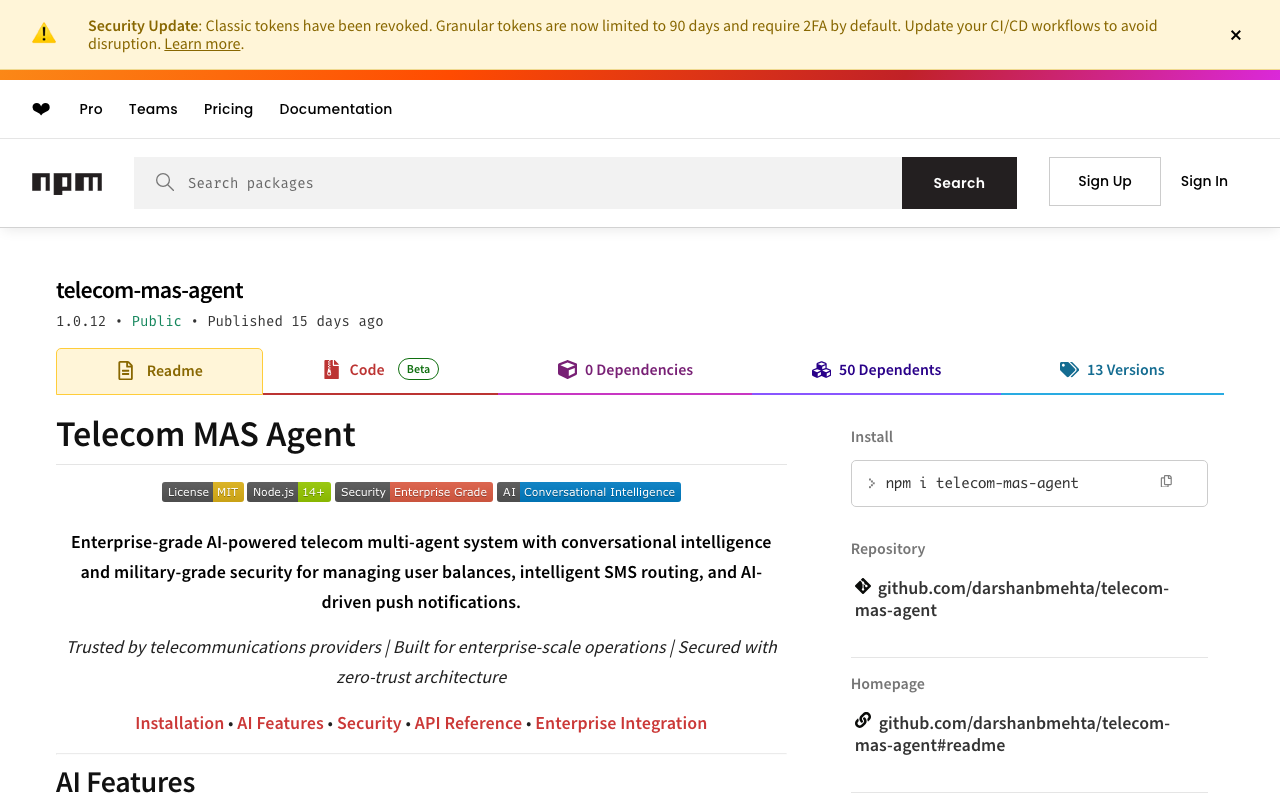The width and height of the screenshot is (1280, 800).
Task: Open the 0 Dependencies tab
Action: tap(625, 370)
